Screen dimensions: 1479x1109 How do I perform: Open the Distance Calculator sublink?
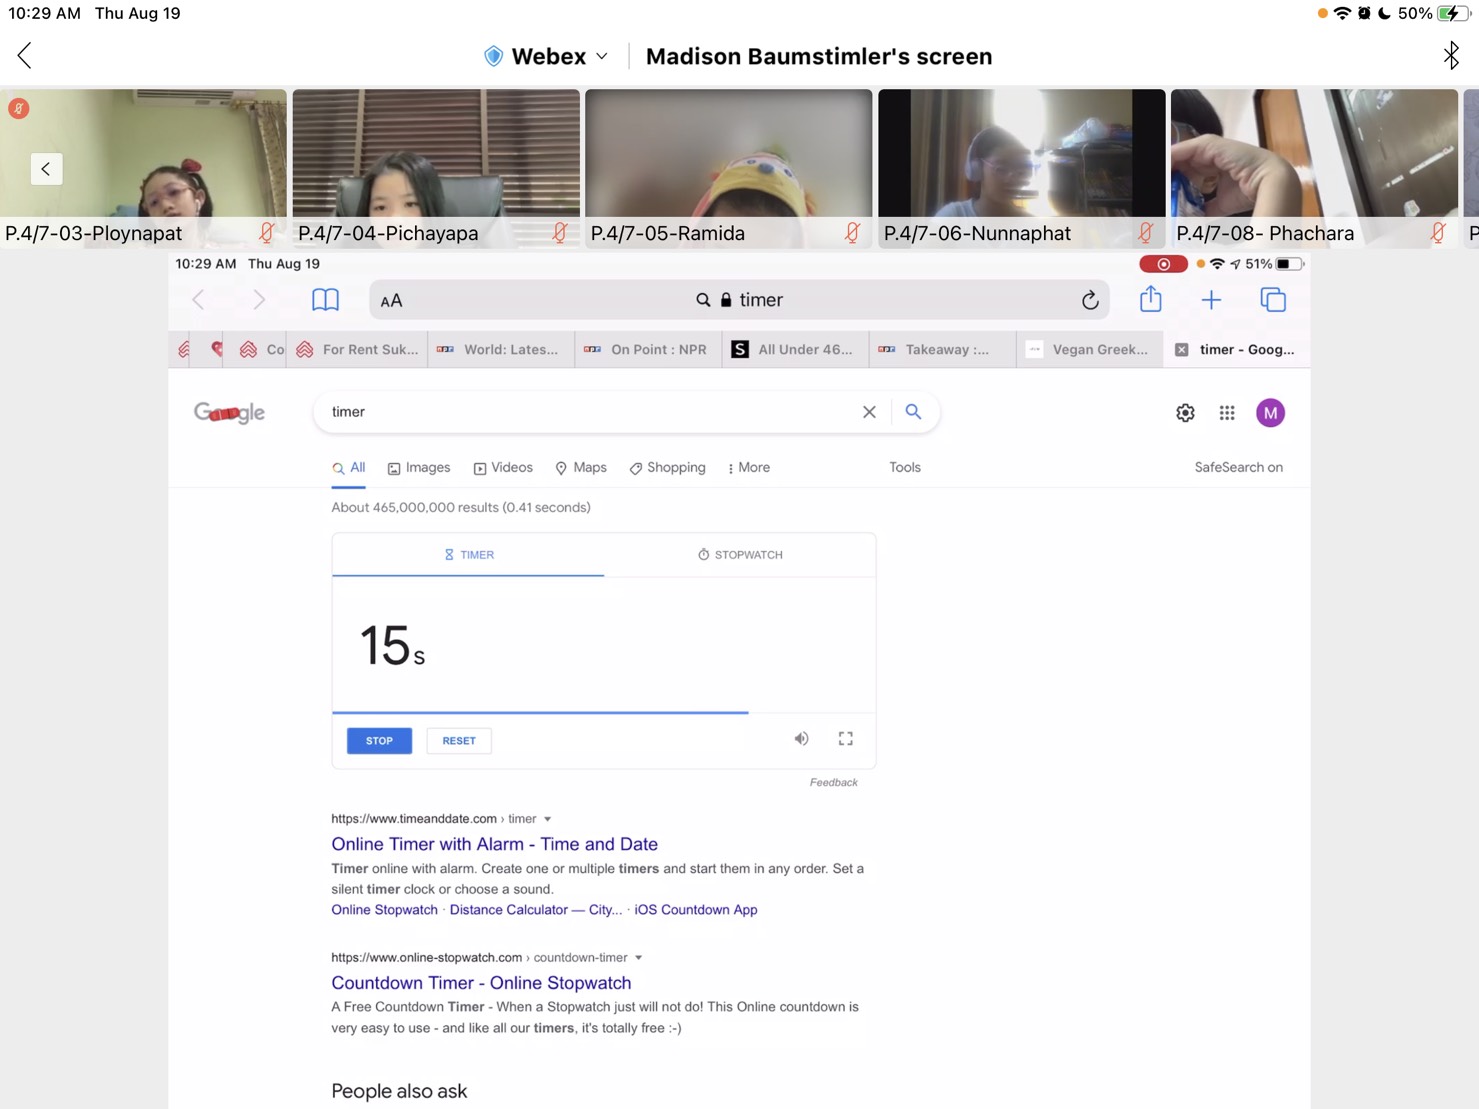tap(536, 910)
